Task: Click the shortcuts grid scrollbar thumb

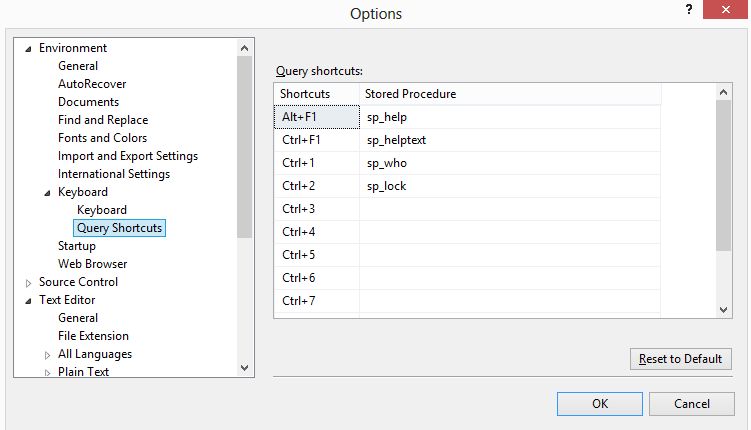Action: (723, 175)
